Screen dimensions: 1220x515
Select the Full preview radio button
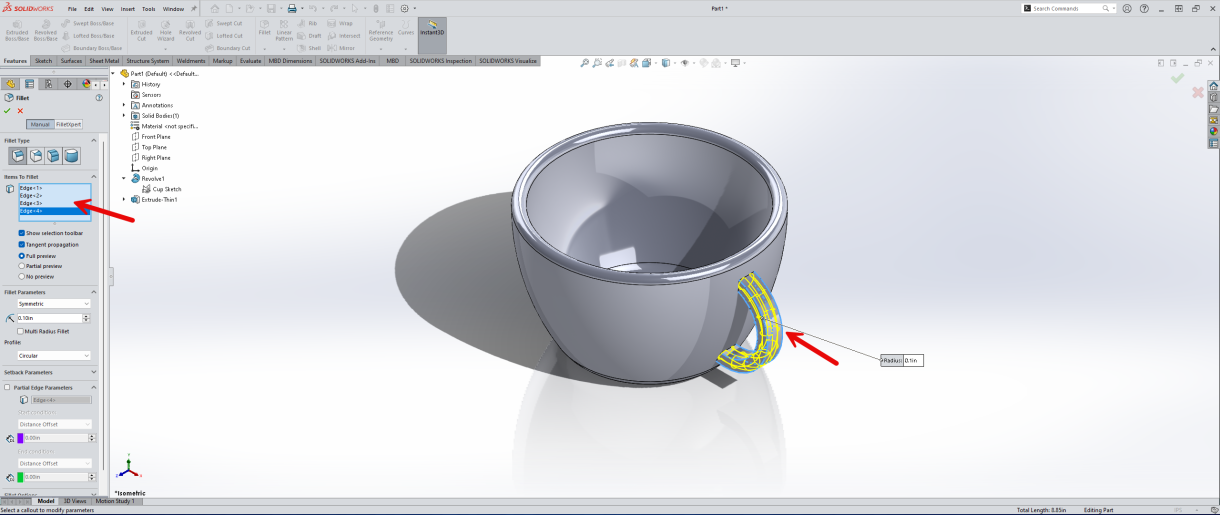pos(22,256)
